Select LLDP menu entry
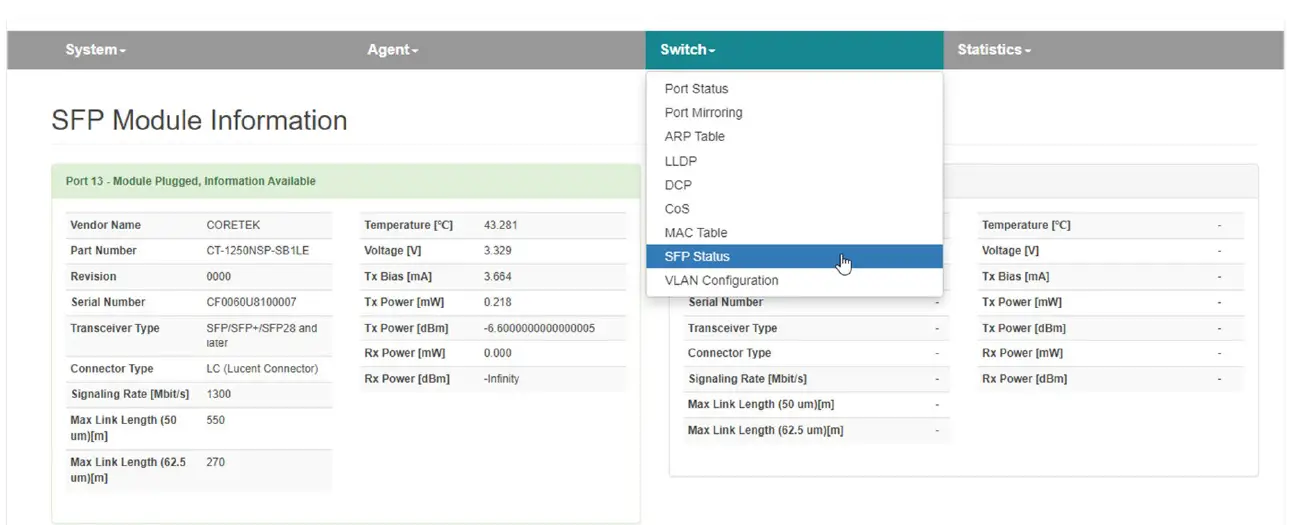 tap(795, 161)
